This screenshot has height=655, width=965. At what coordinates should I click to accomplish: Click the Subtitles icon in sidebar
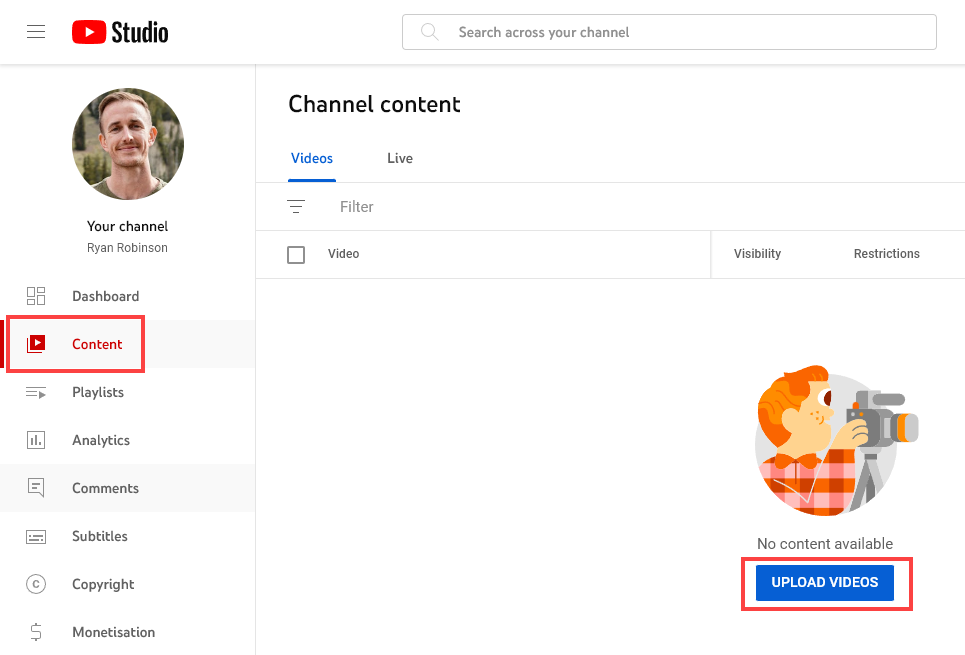36,536
